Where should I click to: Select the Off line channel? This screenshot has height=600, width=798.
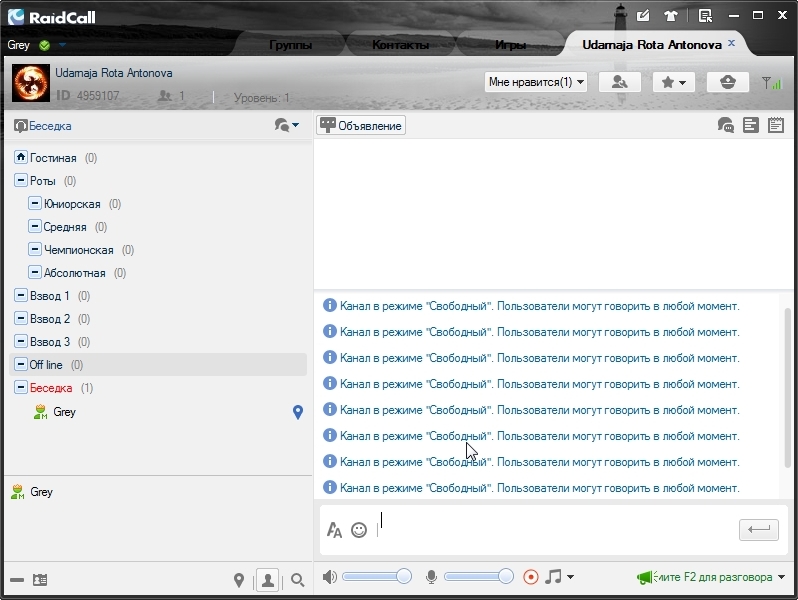click(158, 364)
